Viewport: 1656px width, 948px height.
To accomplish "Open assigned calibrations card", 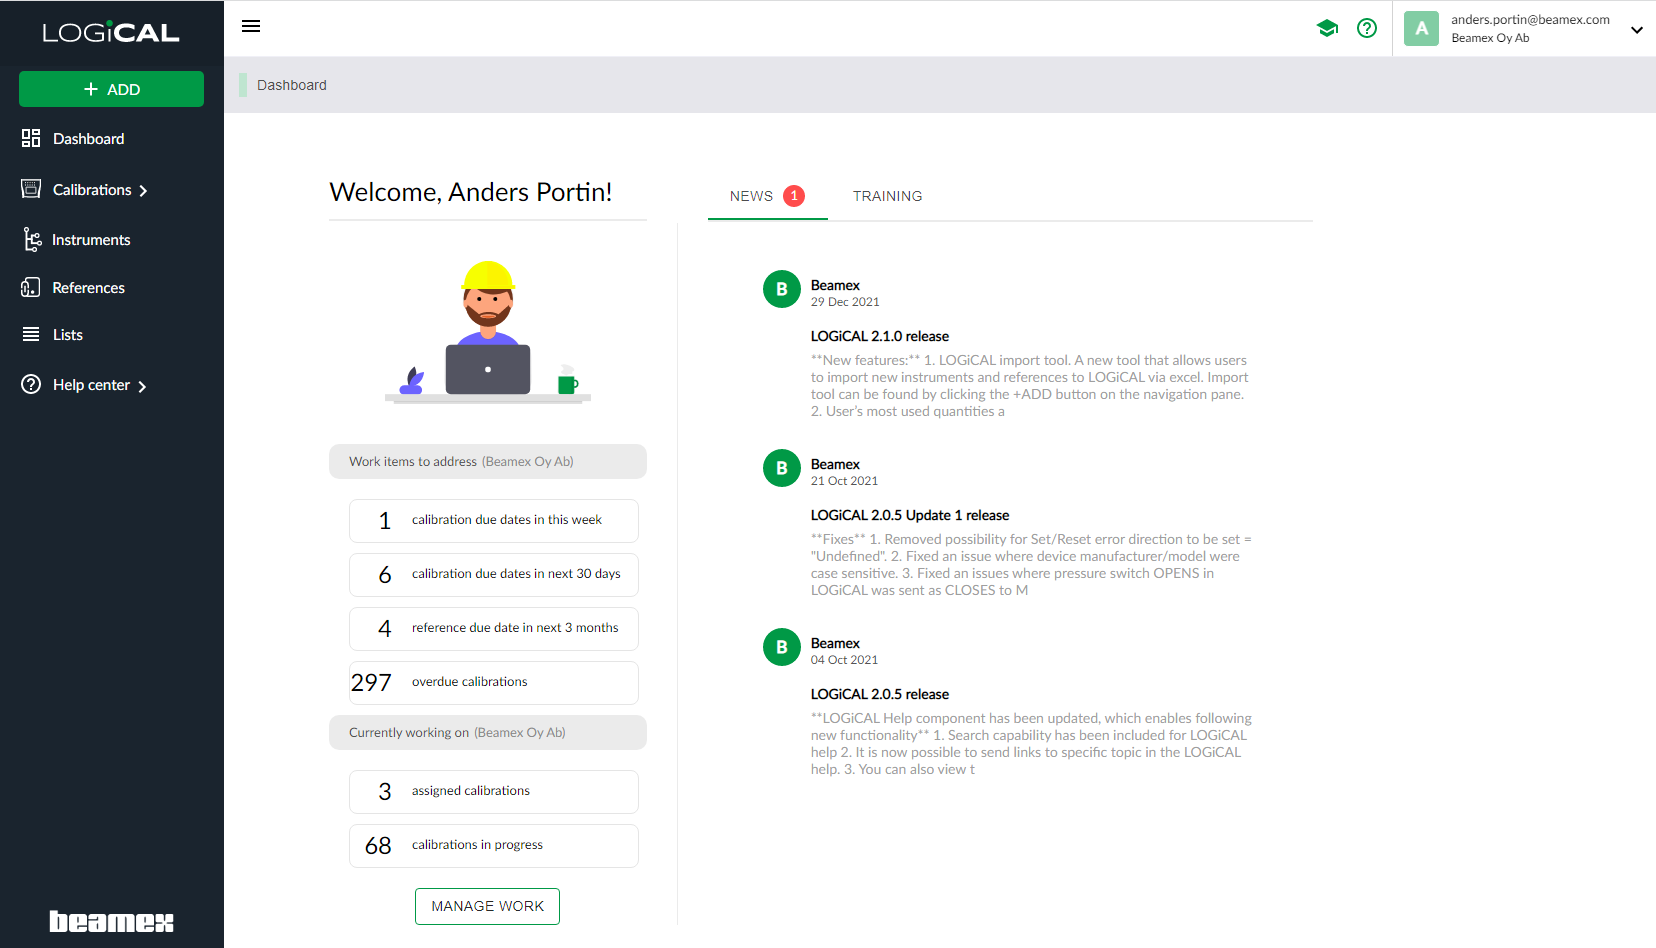I will click(494, 792).
